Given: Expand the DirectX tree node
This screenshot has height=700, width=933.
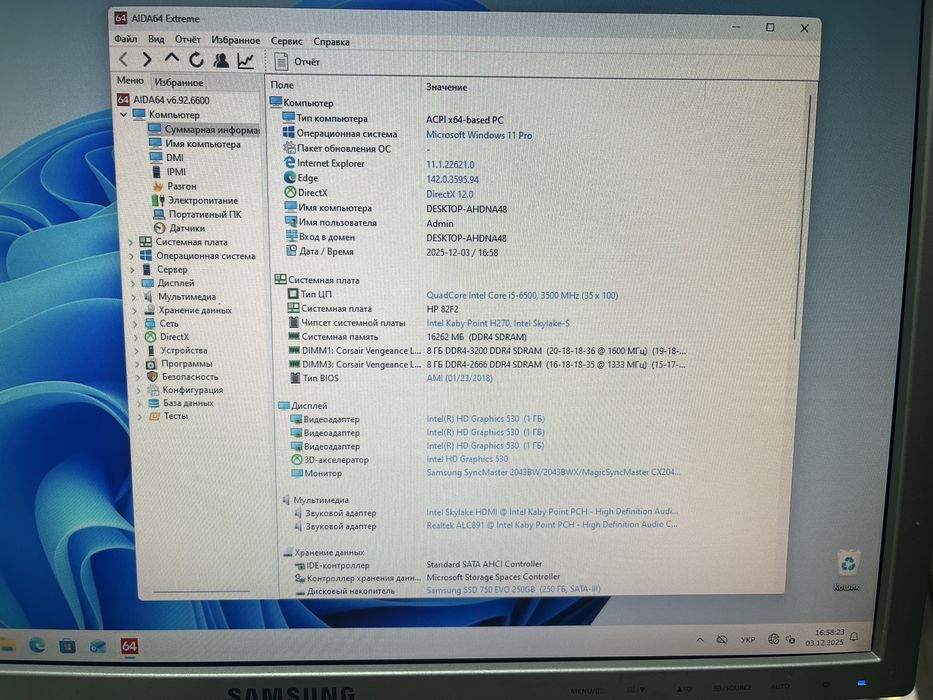Looking at the screenshot, I should pyautogui.click(x=136, y=337).
